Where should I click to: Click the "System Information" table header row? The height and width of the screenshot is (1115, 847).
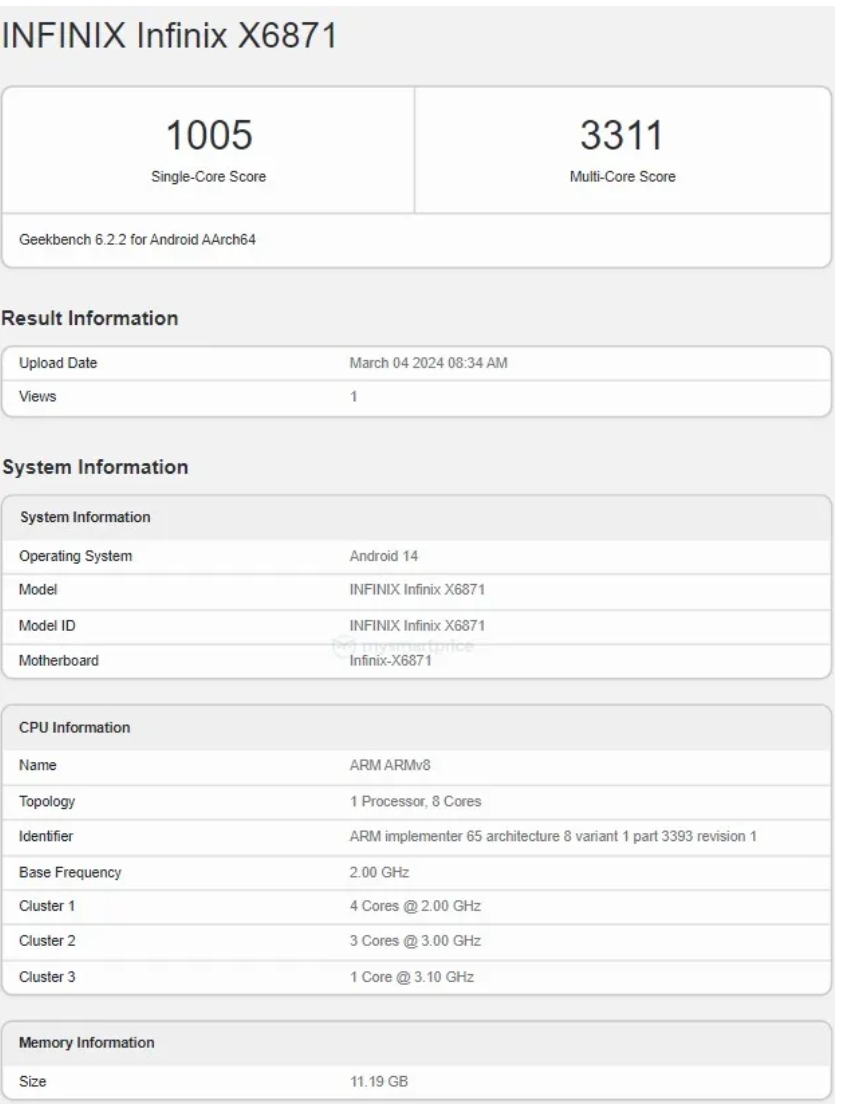pyautogui.click(x=417, y=518)
